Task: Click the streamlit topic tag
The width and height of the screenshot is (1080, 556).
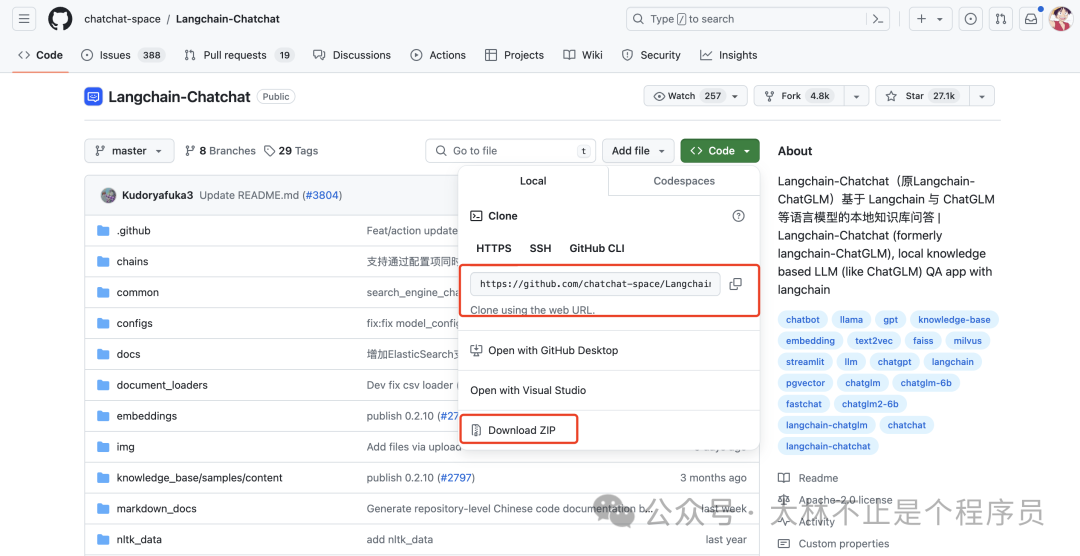Action: pos(804,362)
